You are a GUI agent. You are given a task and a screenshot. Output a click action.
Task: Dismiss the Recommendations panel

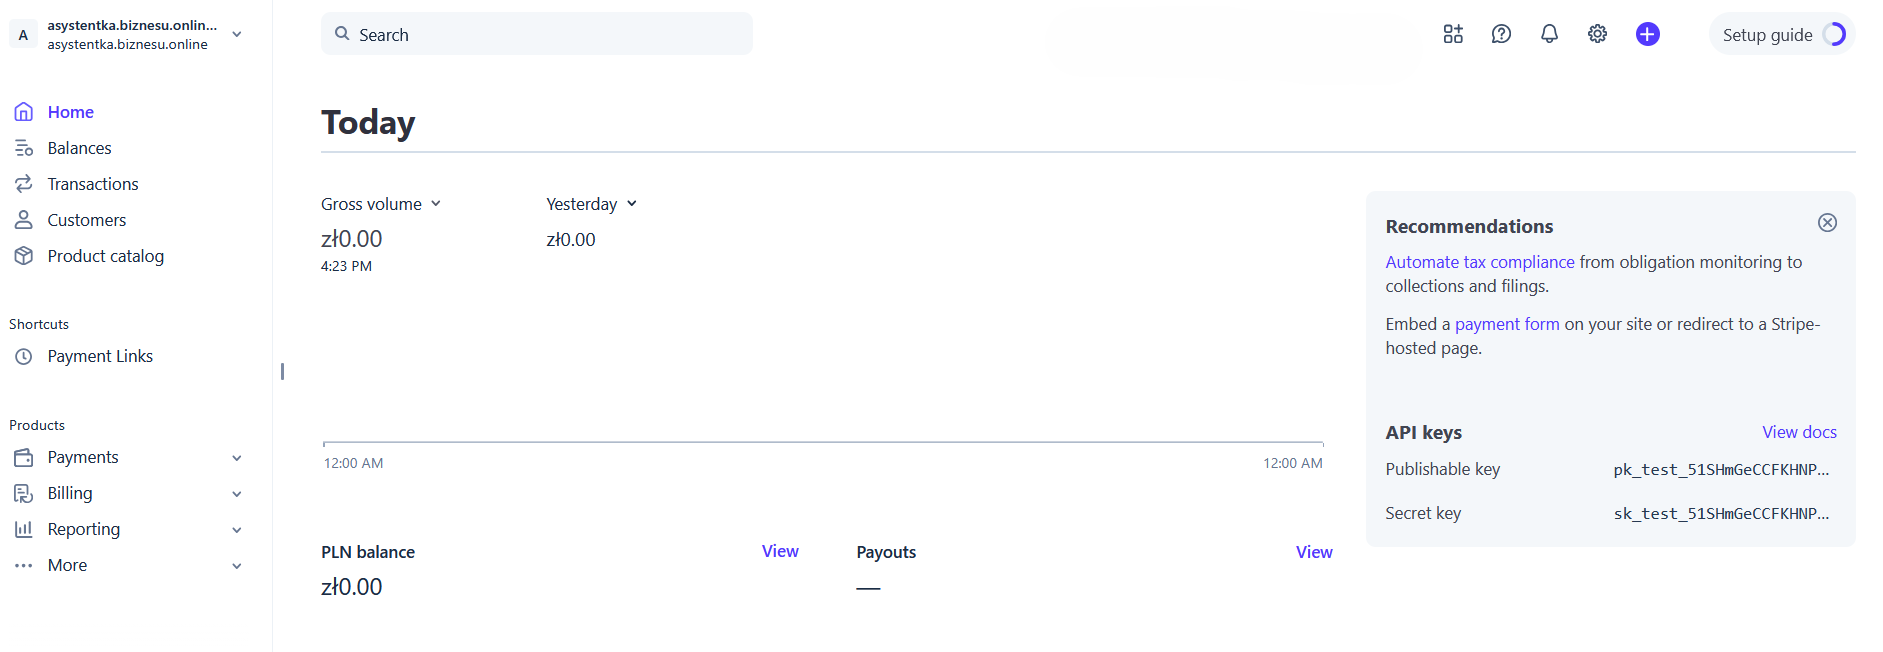click(1827, 223)
